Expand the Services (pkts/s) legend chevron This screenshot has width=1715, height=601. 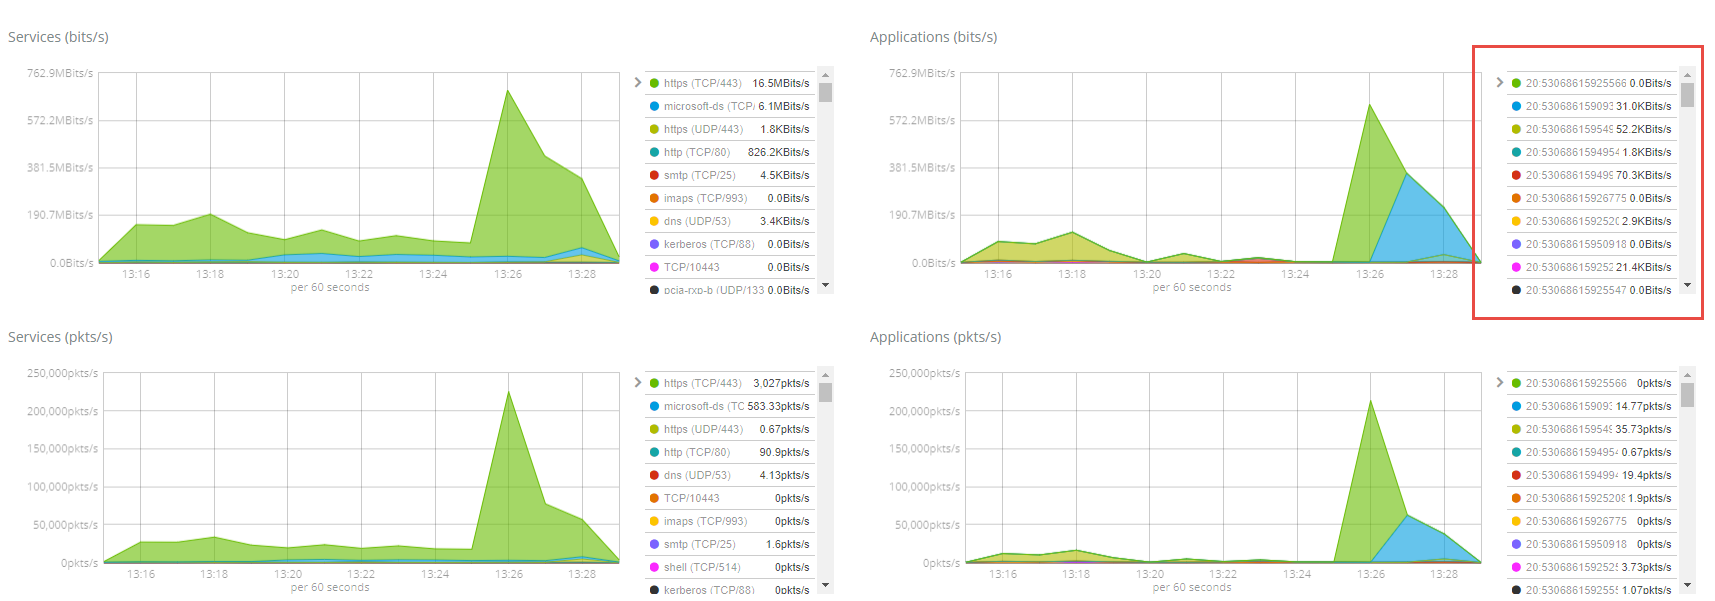[x=638, y=383]
